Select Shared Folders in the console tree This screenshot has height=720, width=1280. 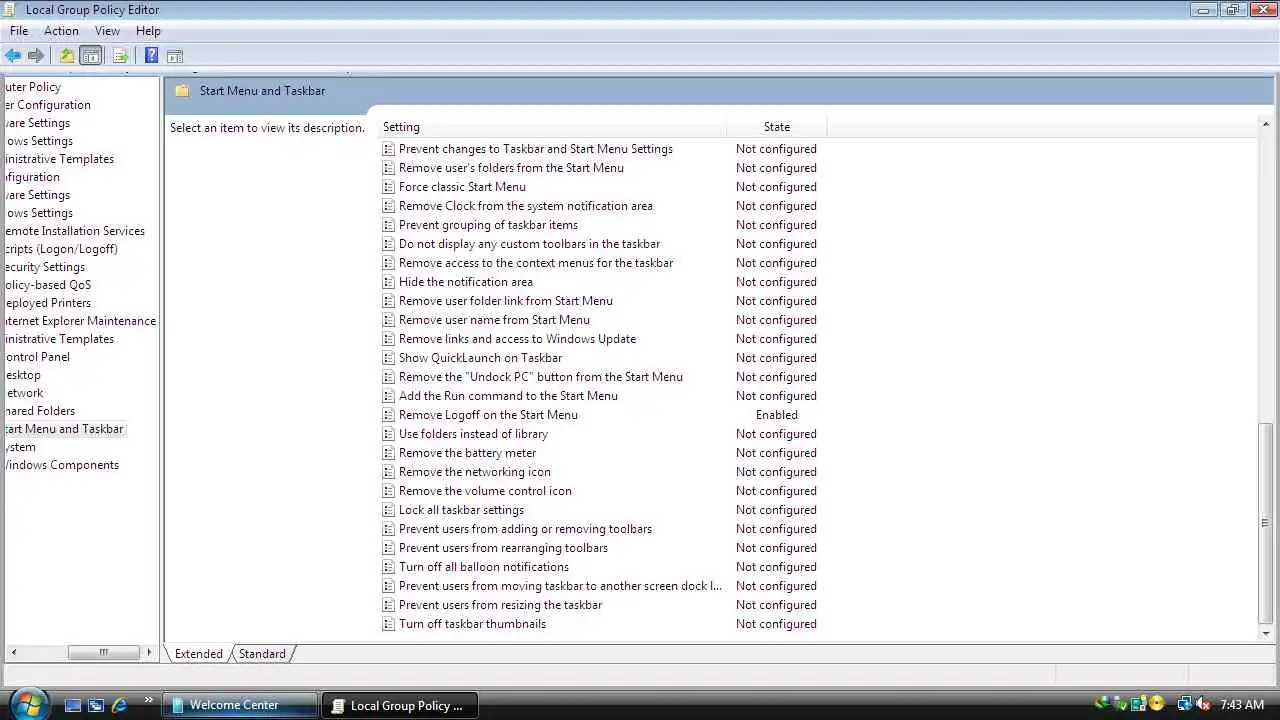[39, 411]
